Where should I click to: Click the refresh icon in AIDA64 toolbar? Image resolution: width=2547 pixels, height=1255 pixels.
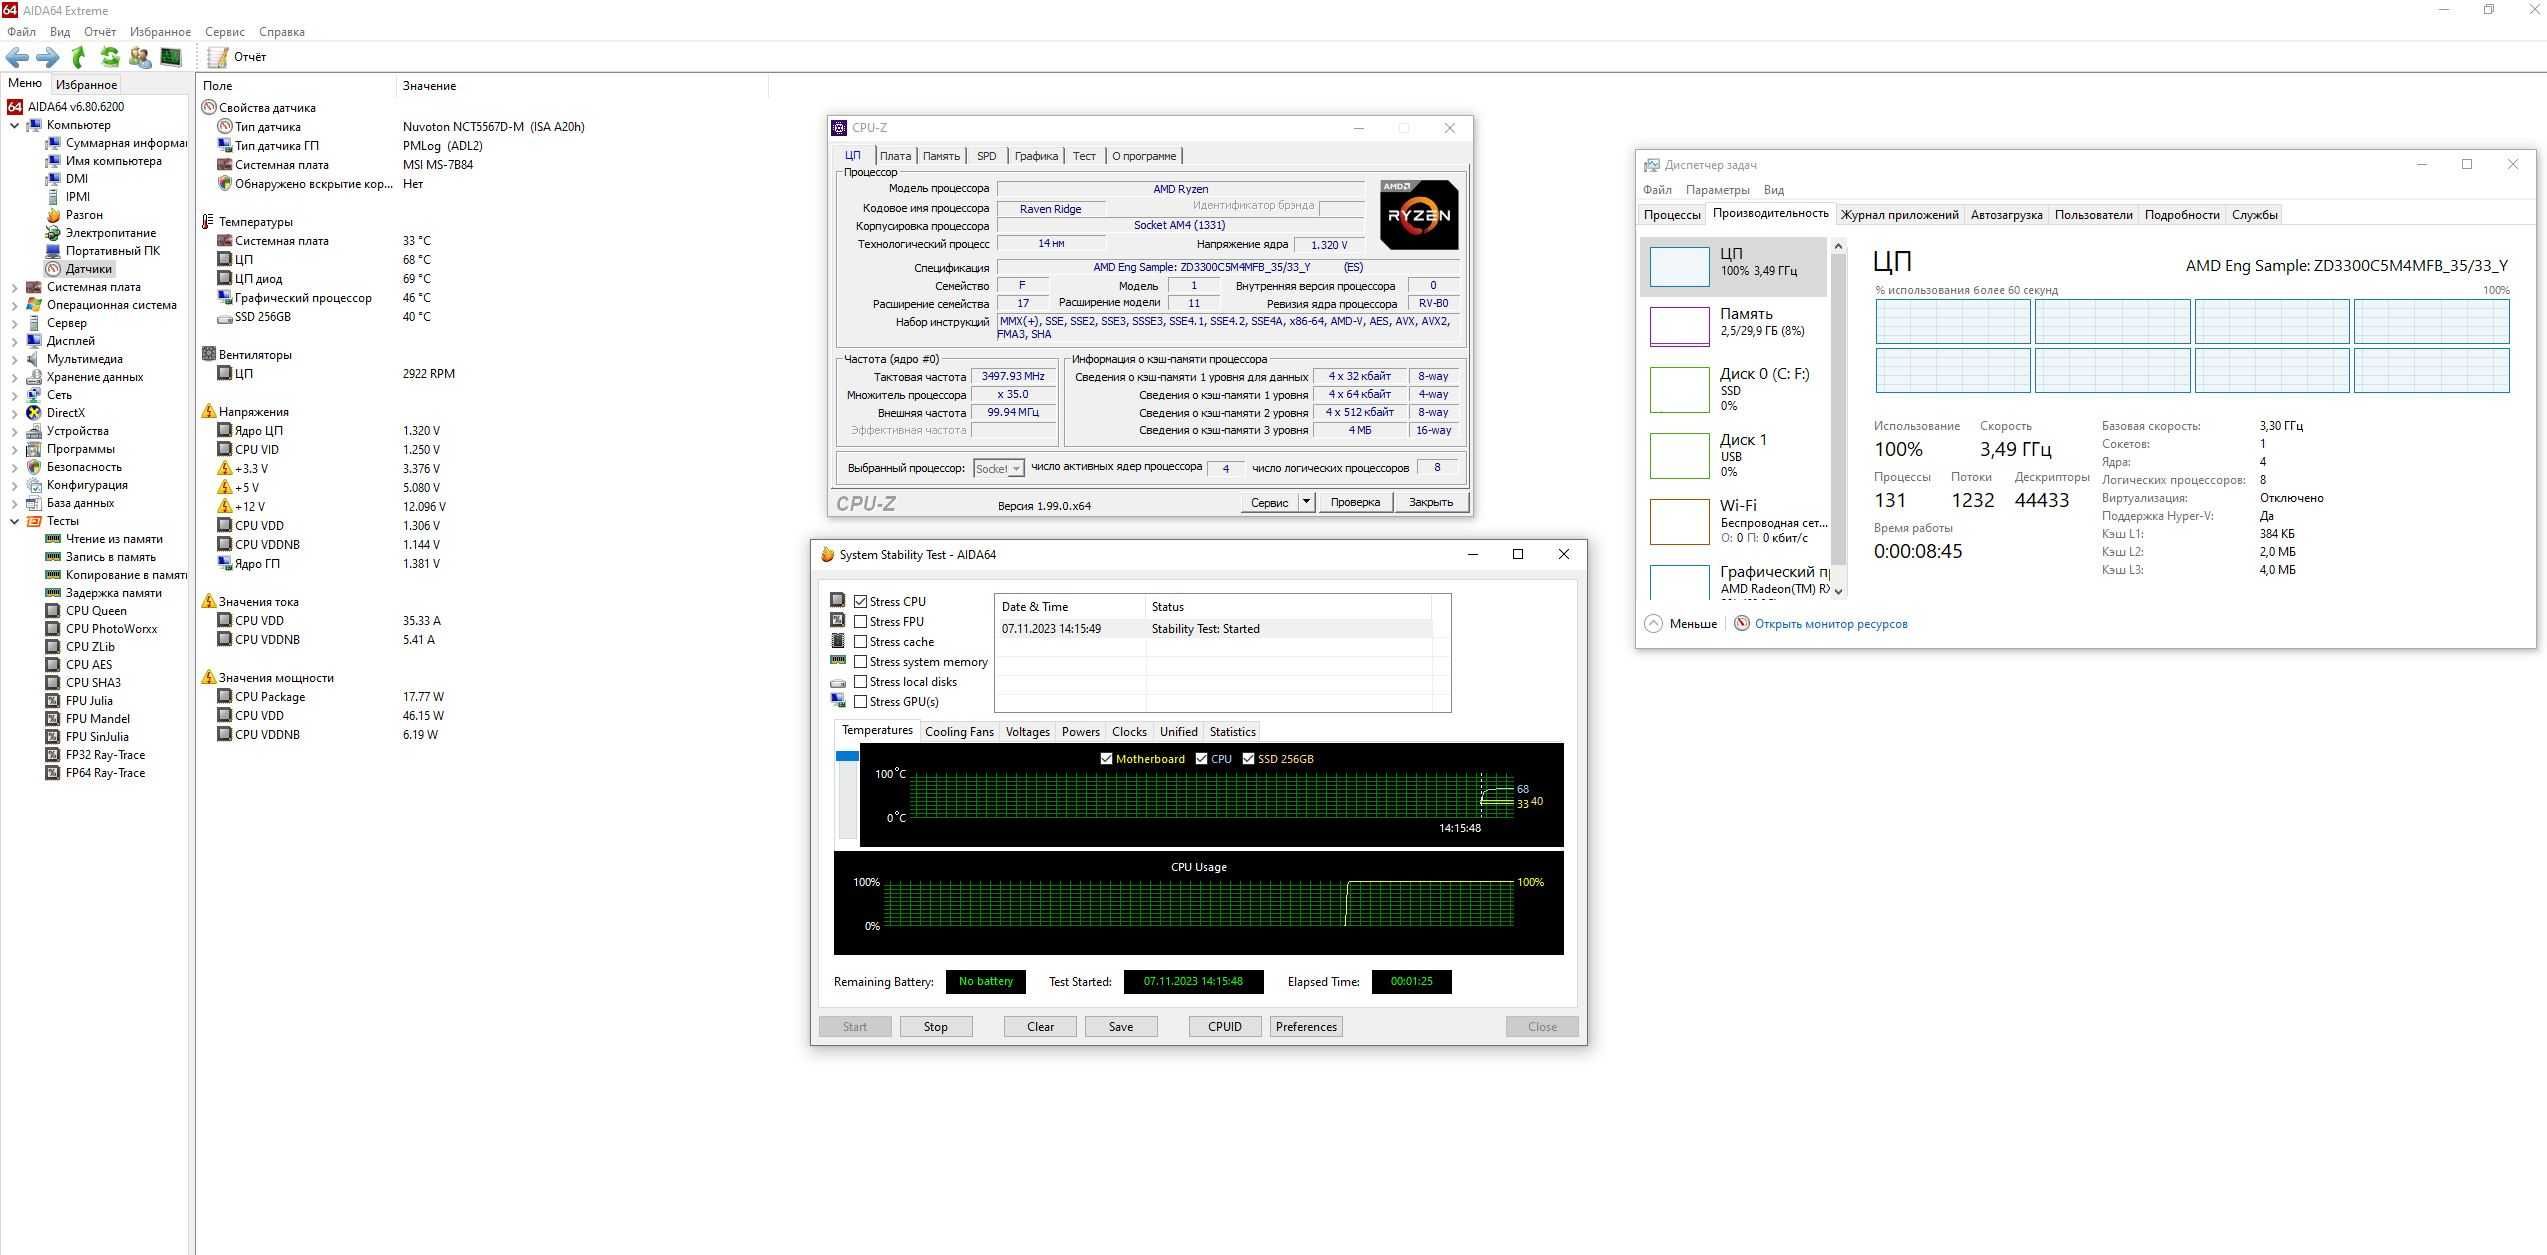pos(109,57)
